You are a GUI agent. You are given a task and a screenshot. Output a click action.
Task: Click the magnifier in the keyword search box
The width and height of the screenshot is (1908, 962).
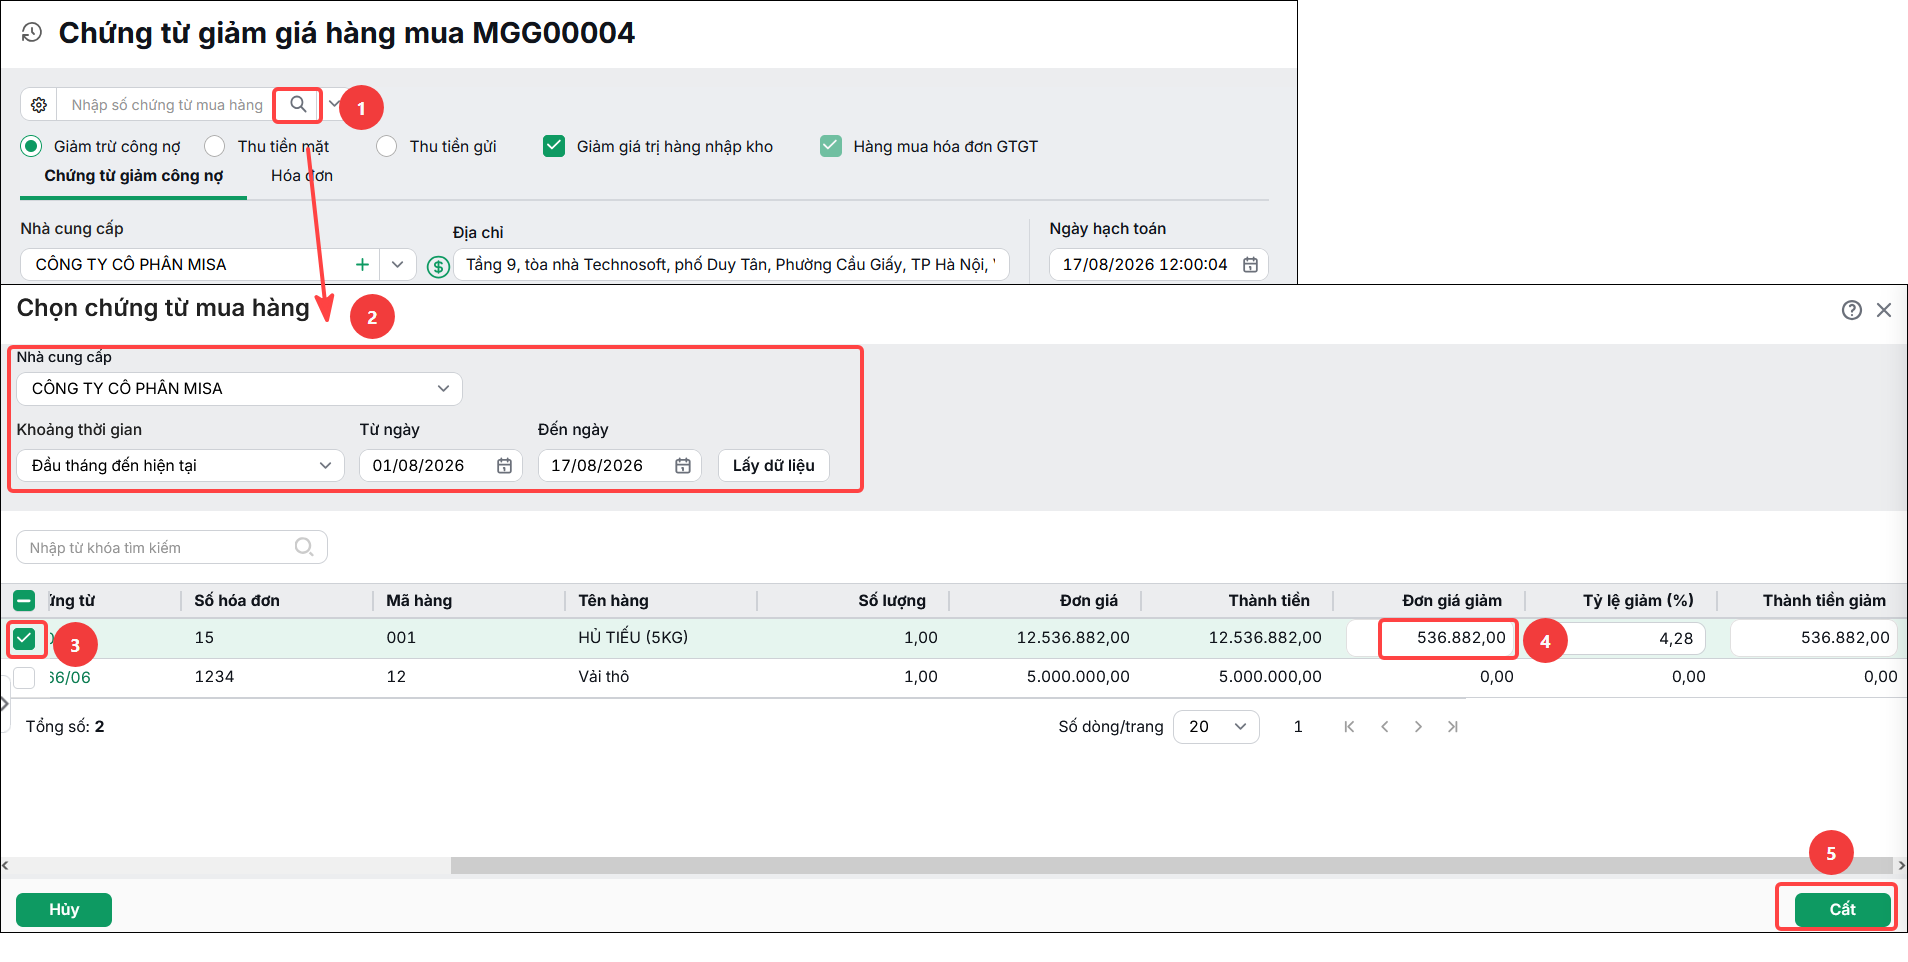click(x=304, y=547)
